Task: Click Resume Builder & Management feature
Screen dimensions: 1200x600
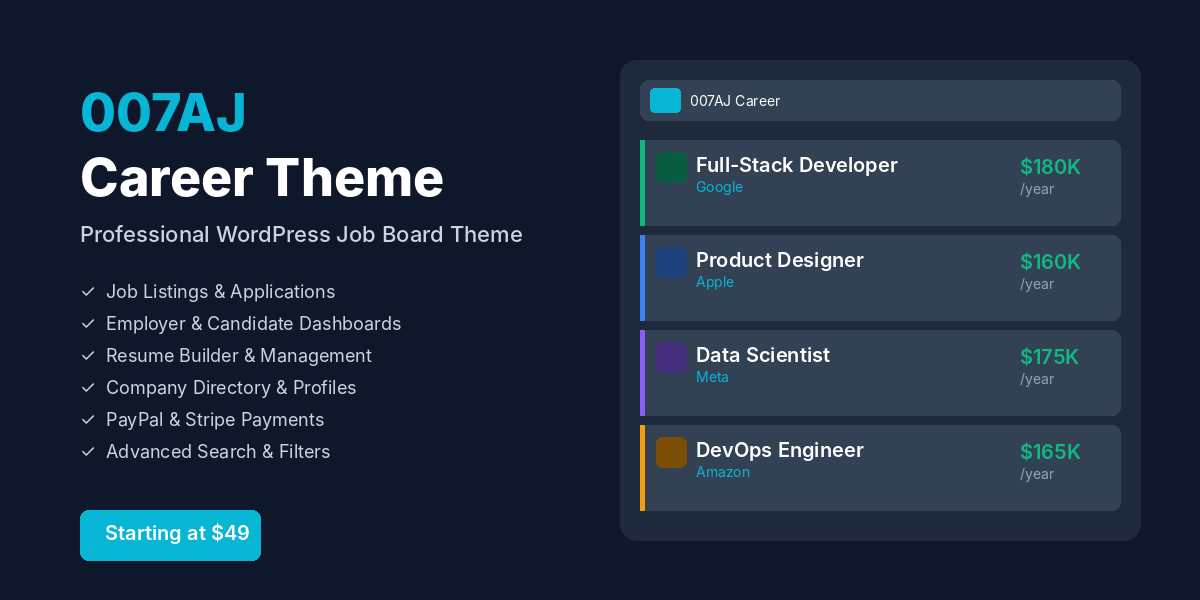Action: click(239, 356)
